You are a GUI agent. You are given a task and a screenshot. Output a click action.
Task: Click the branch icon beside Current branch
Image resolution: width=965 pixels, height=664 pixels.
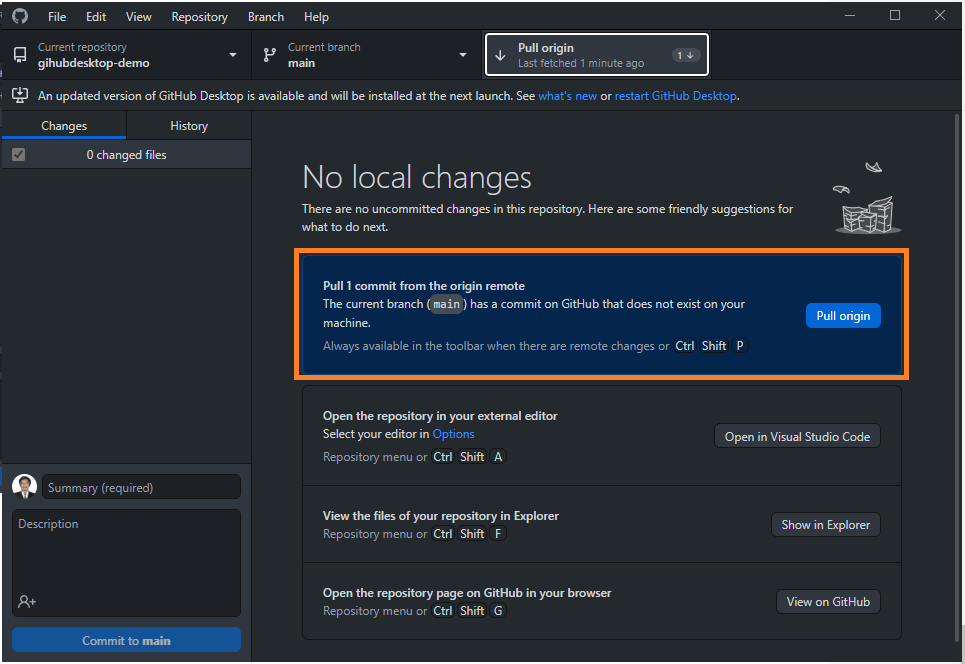(x=270, y=55)
